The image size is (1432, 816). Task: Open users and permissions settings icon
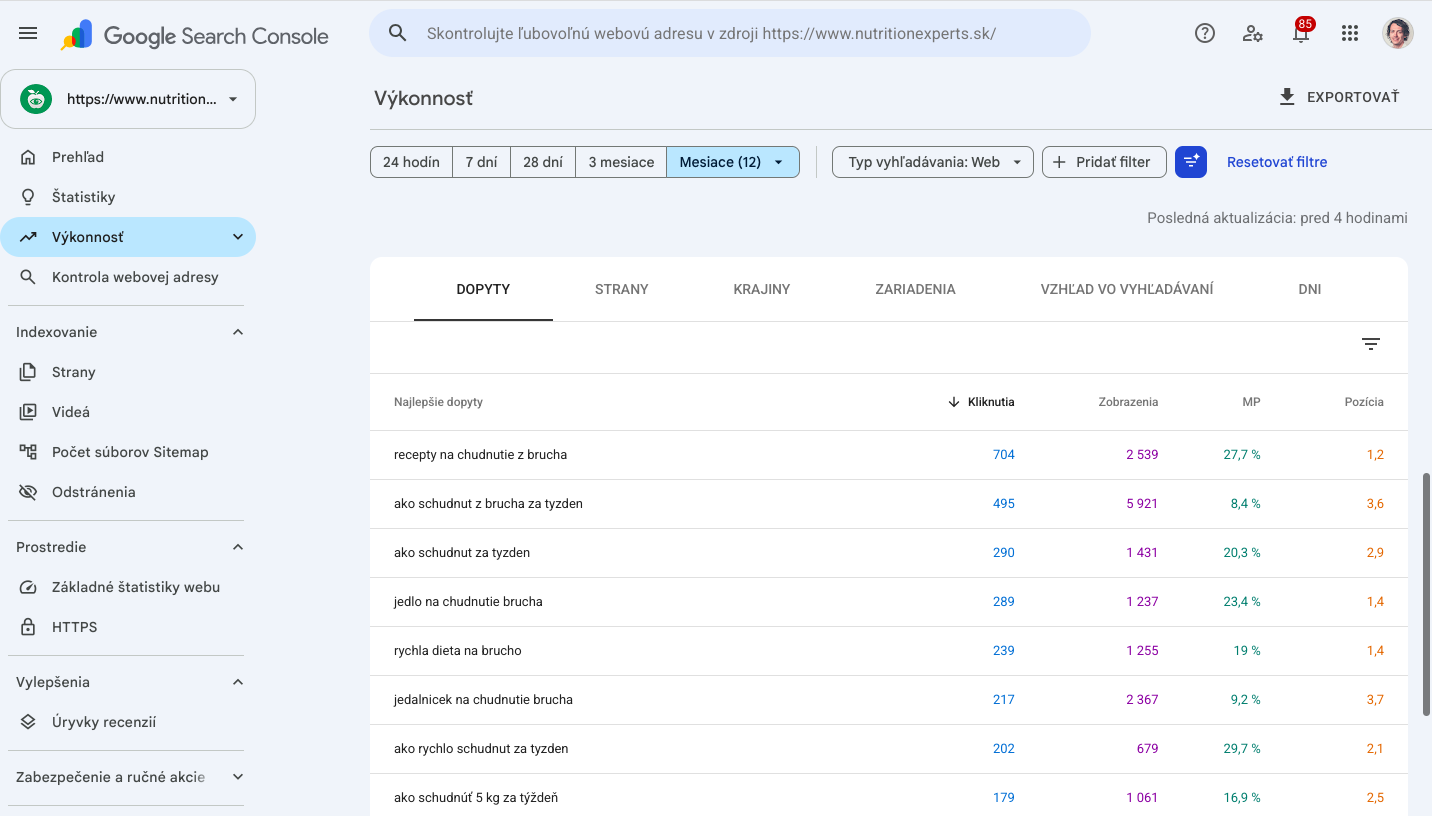1253,33
